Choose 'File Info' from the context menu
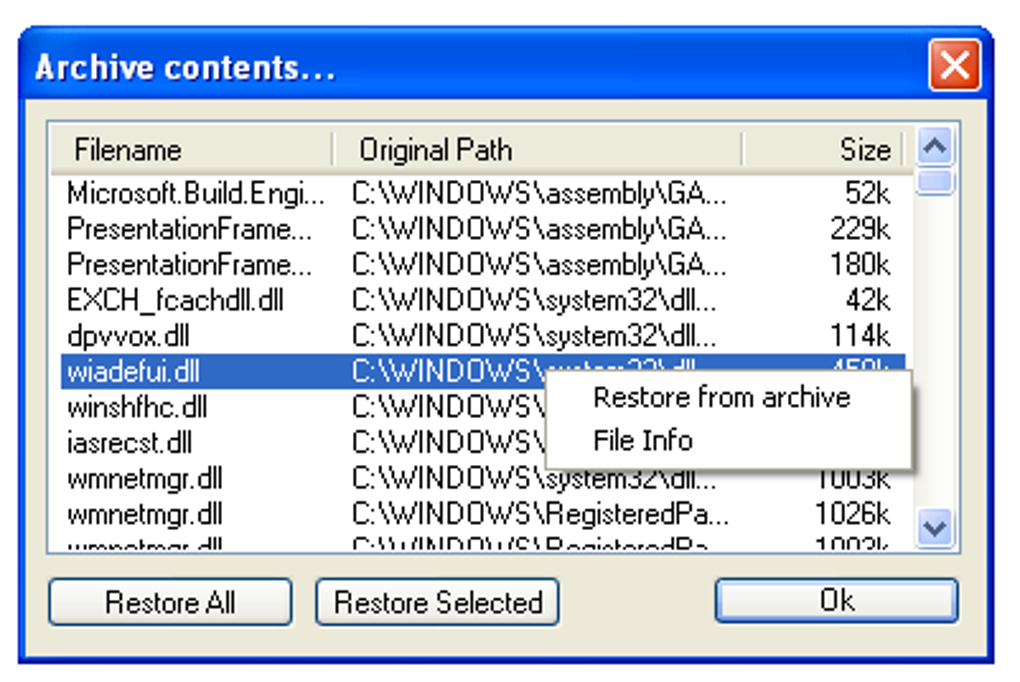 tap(643, 440)
